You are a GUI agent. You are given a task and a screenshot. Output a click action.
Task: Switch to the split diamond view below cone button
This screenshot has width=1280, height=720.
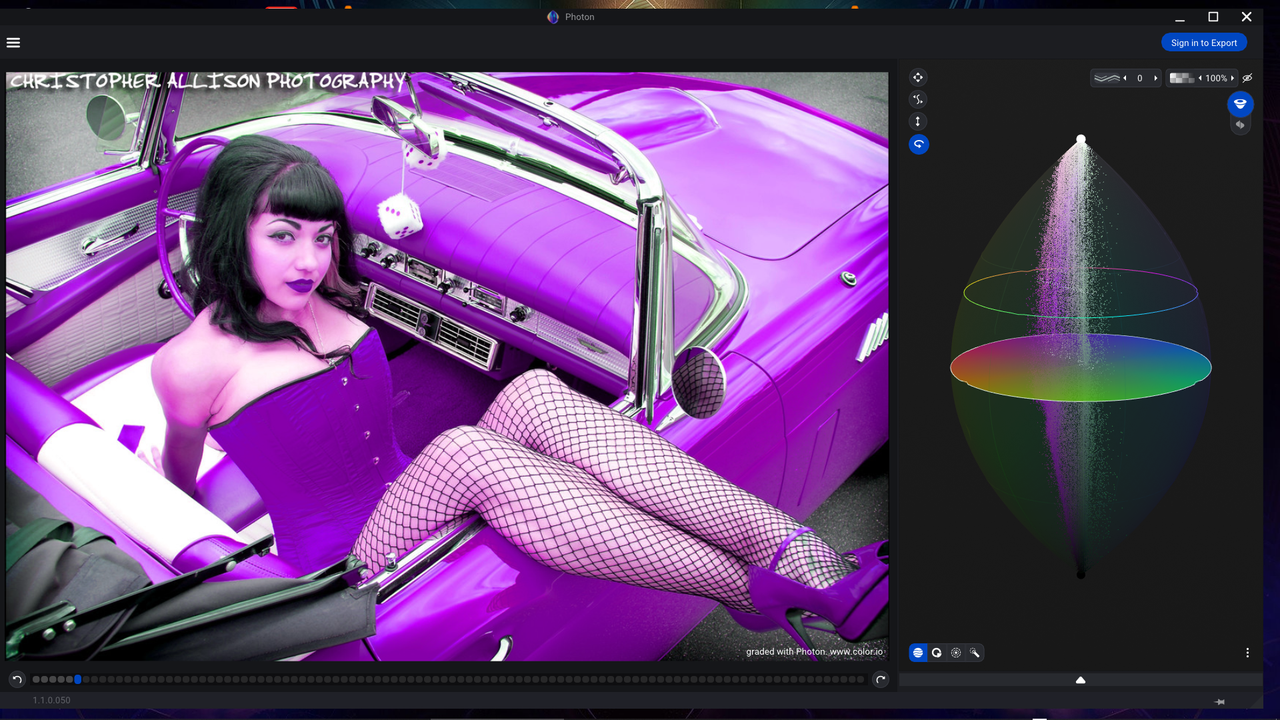[1240, 125]
